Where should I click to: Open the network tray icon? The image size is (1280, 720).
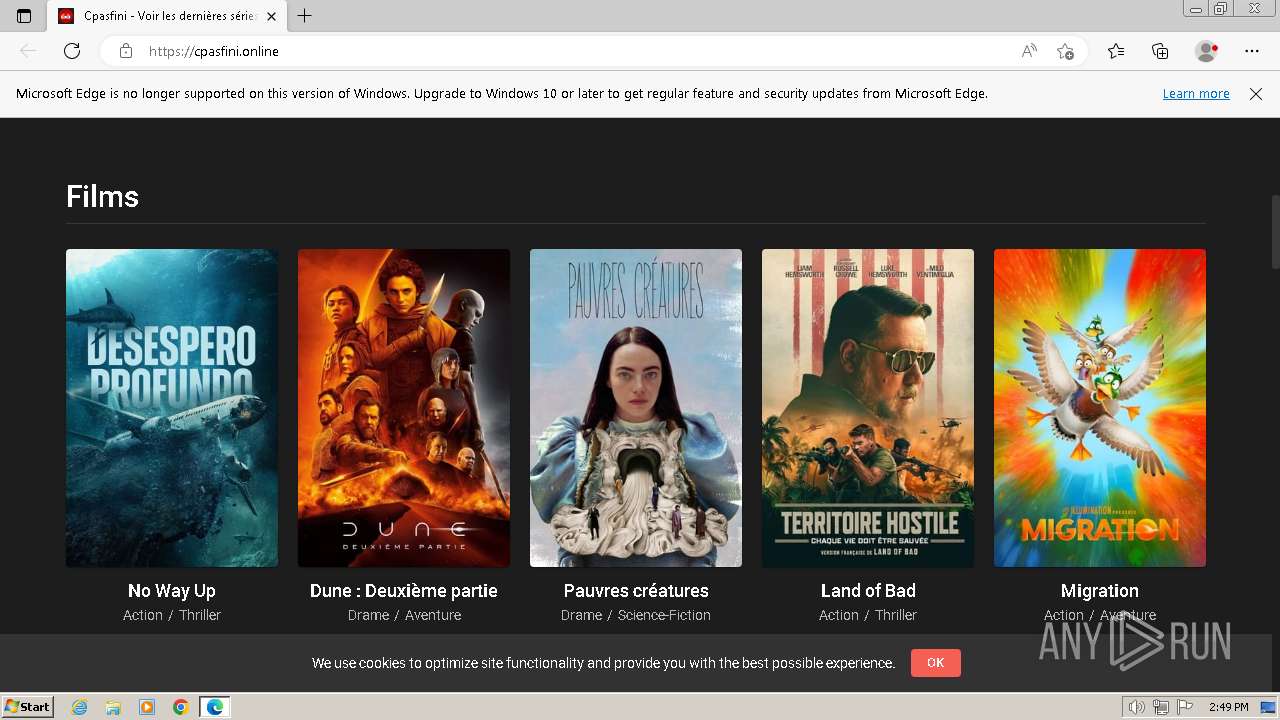(x=1161, y=707)
